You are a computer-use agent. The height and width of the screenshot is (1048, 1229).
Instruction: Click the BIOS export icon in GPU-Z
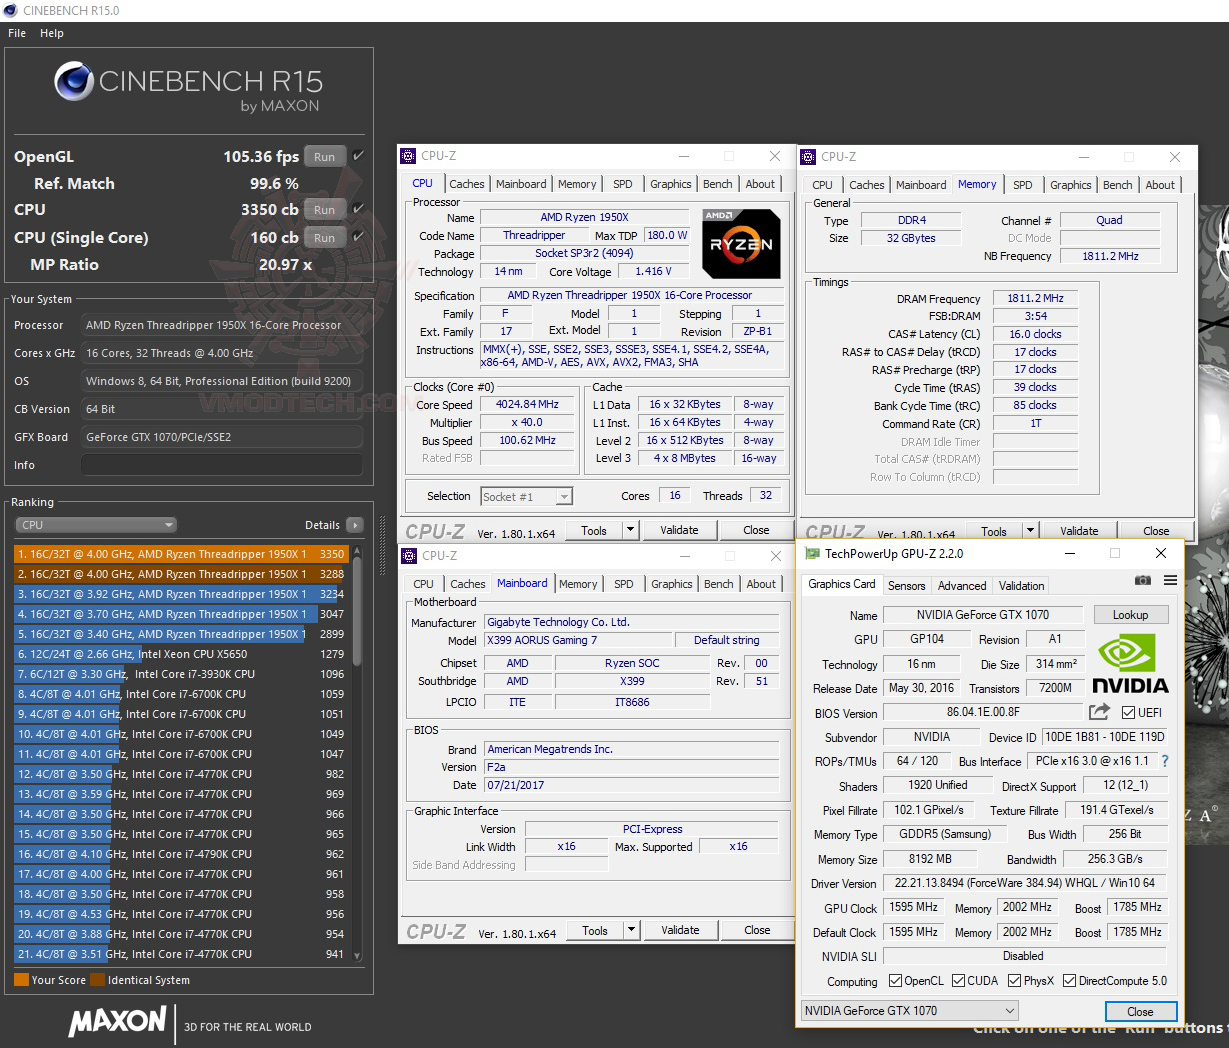[1098, 712]
